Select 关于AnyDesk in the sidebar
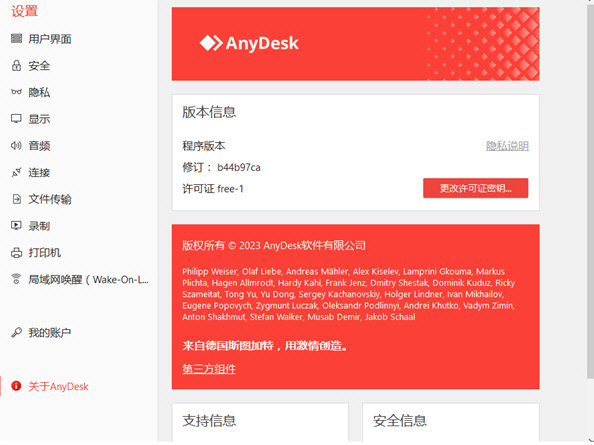Image resolution: width=594 pixels, height=445 pixels. tap(58, 386)
